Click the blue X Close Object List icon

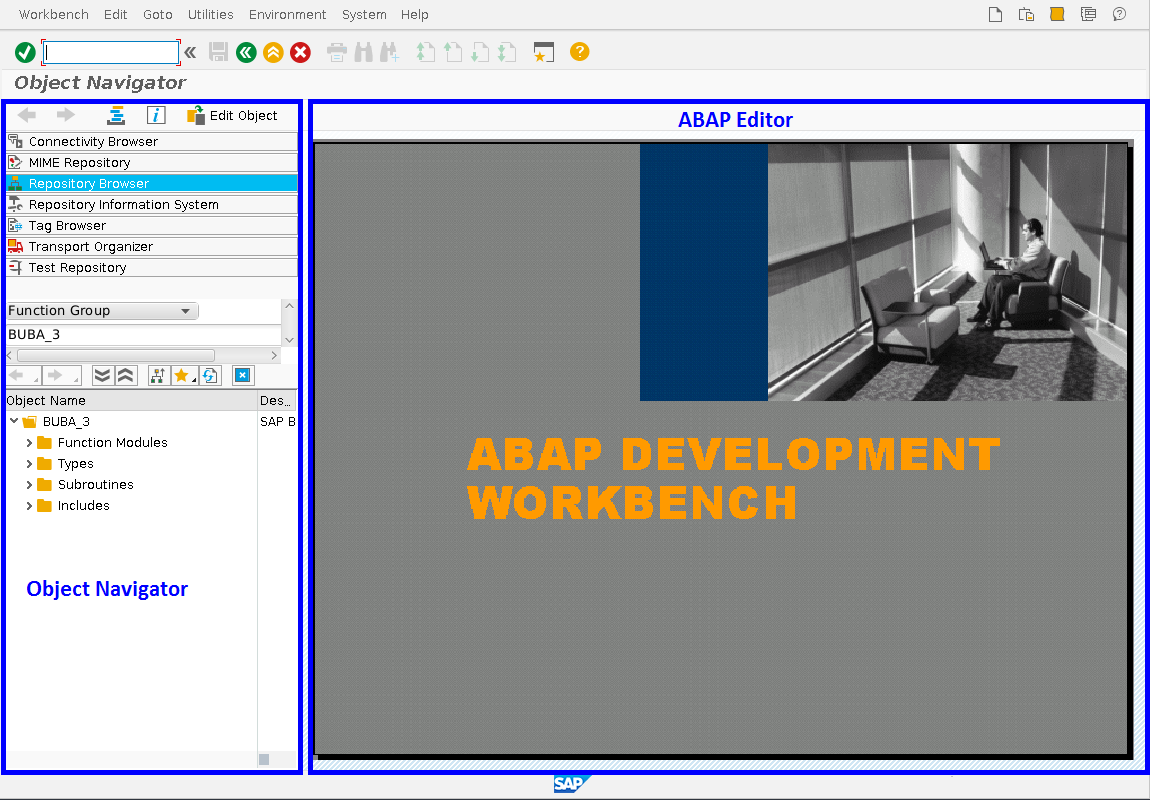coord(243,376)
